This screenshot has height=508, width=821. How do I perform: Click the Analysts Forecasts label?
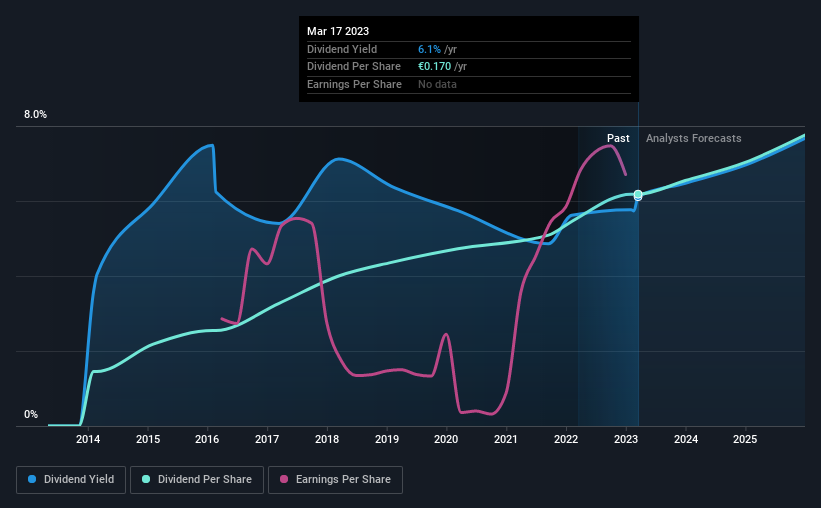click(x=693, y=138)
